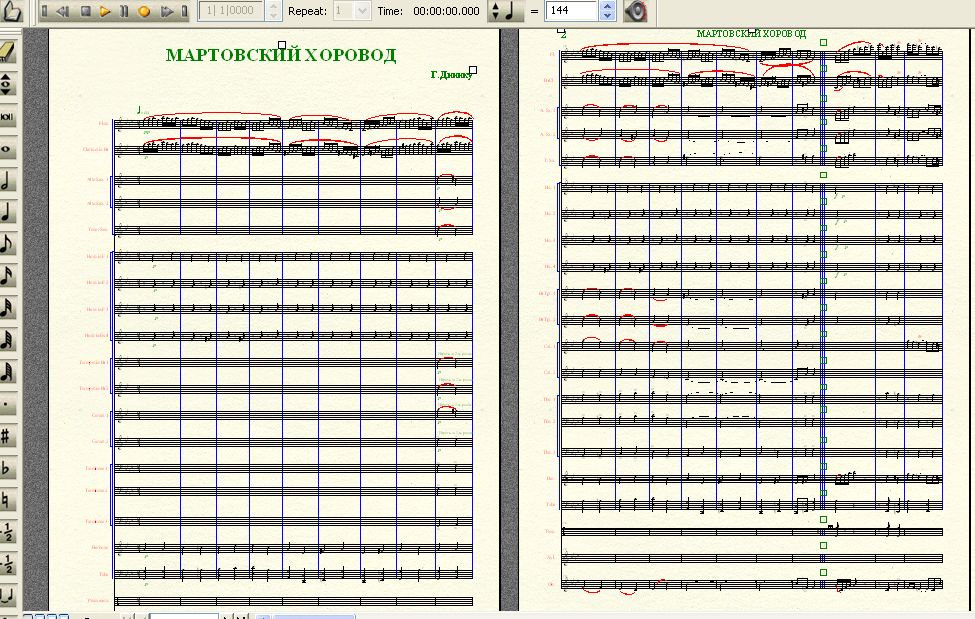Screen dimensions: 975x619
Task: Click the measure counter field
Action: coord(232,11)
